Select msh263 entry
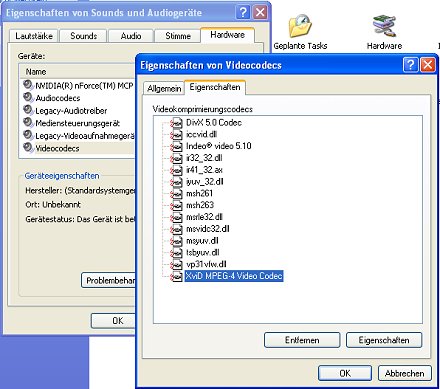This screenshot has height=389, width=440. (200, 205)
